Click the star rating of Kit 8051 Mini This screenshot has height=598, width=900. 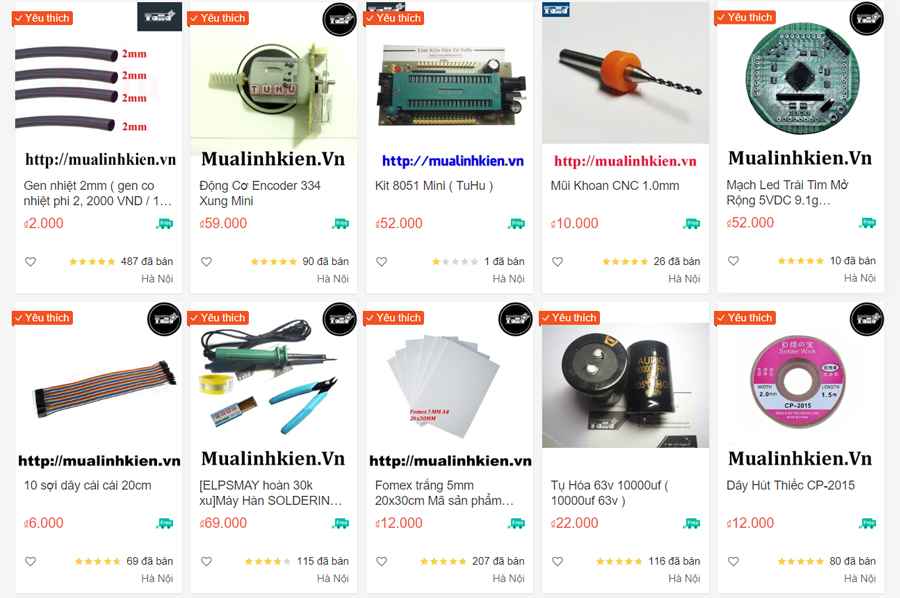[x=455, y=262]
